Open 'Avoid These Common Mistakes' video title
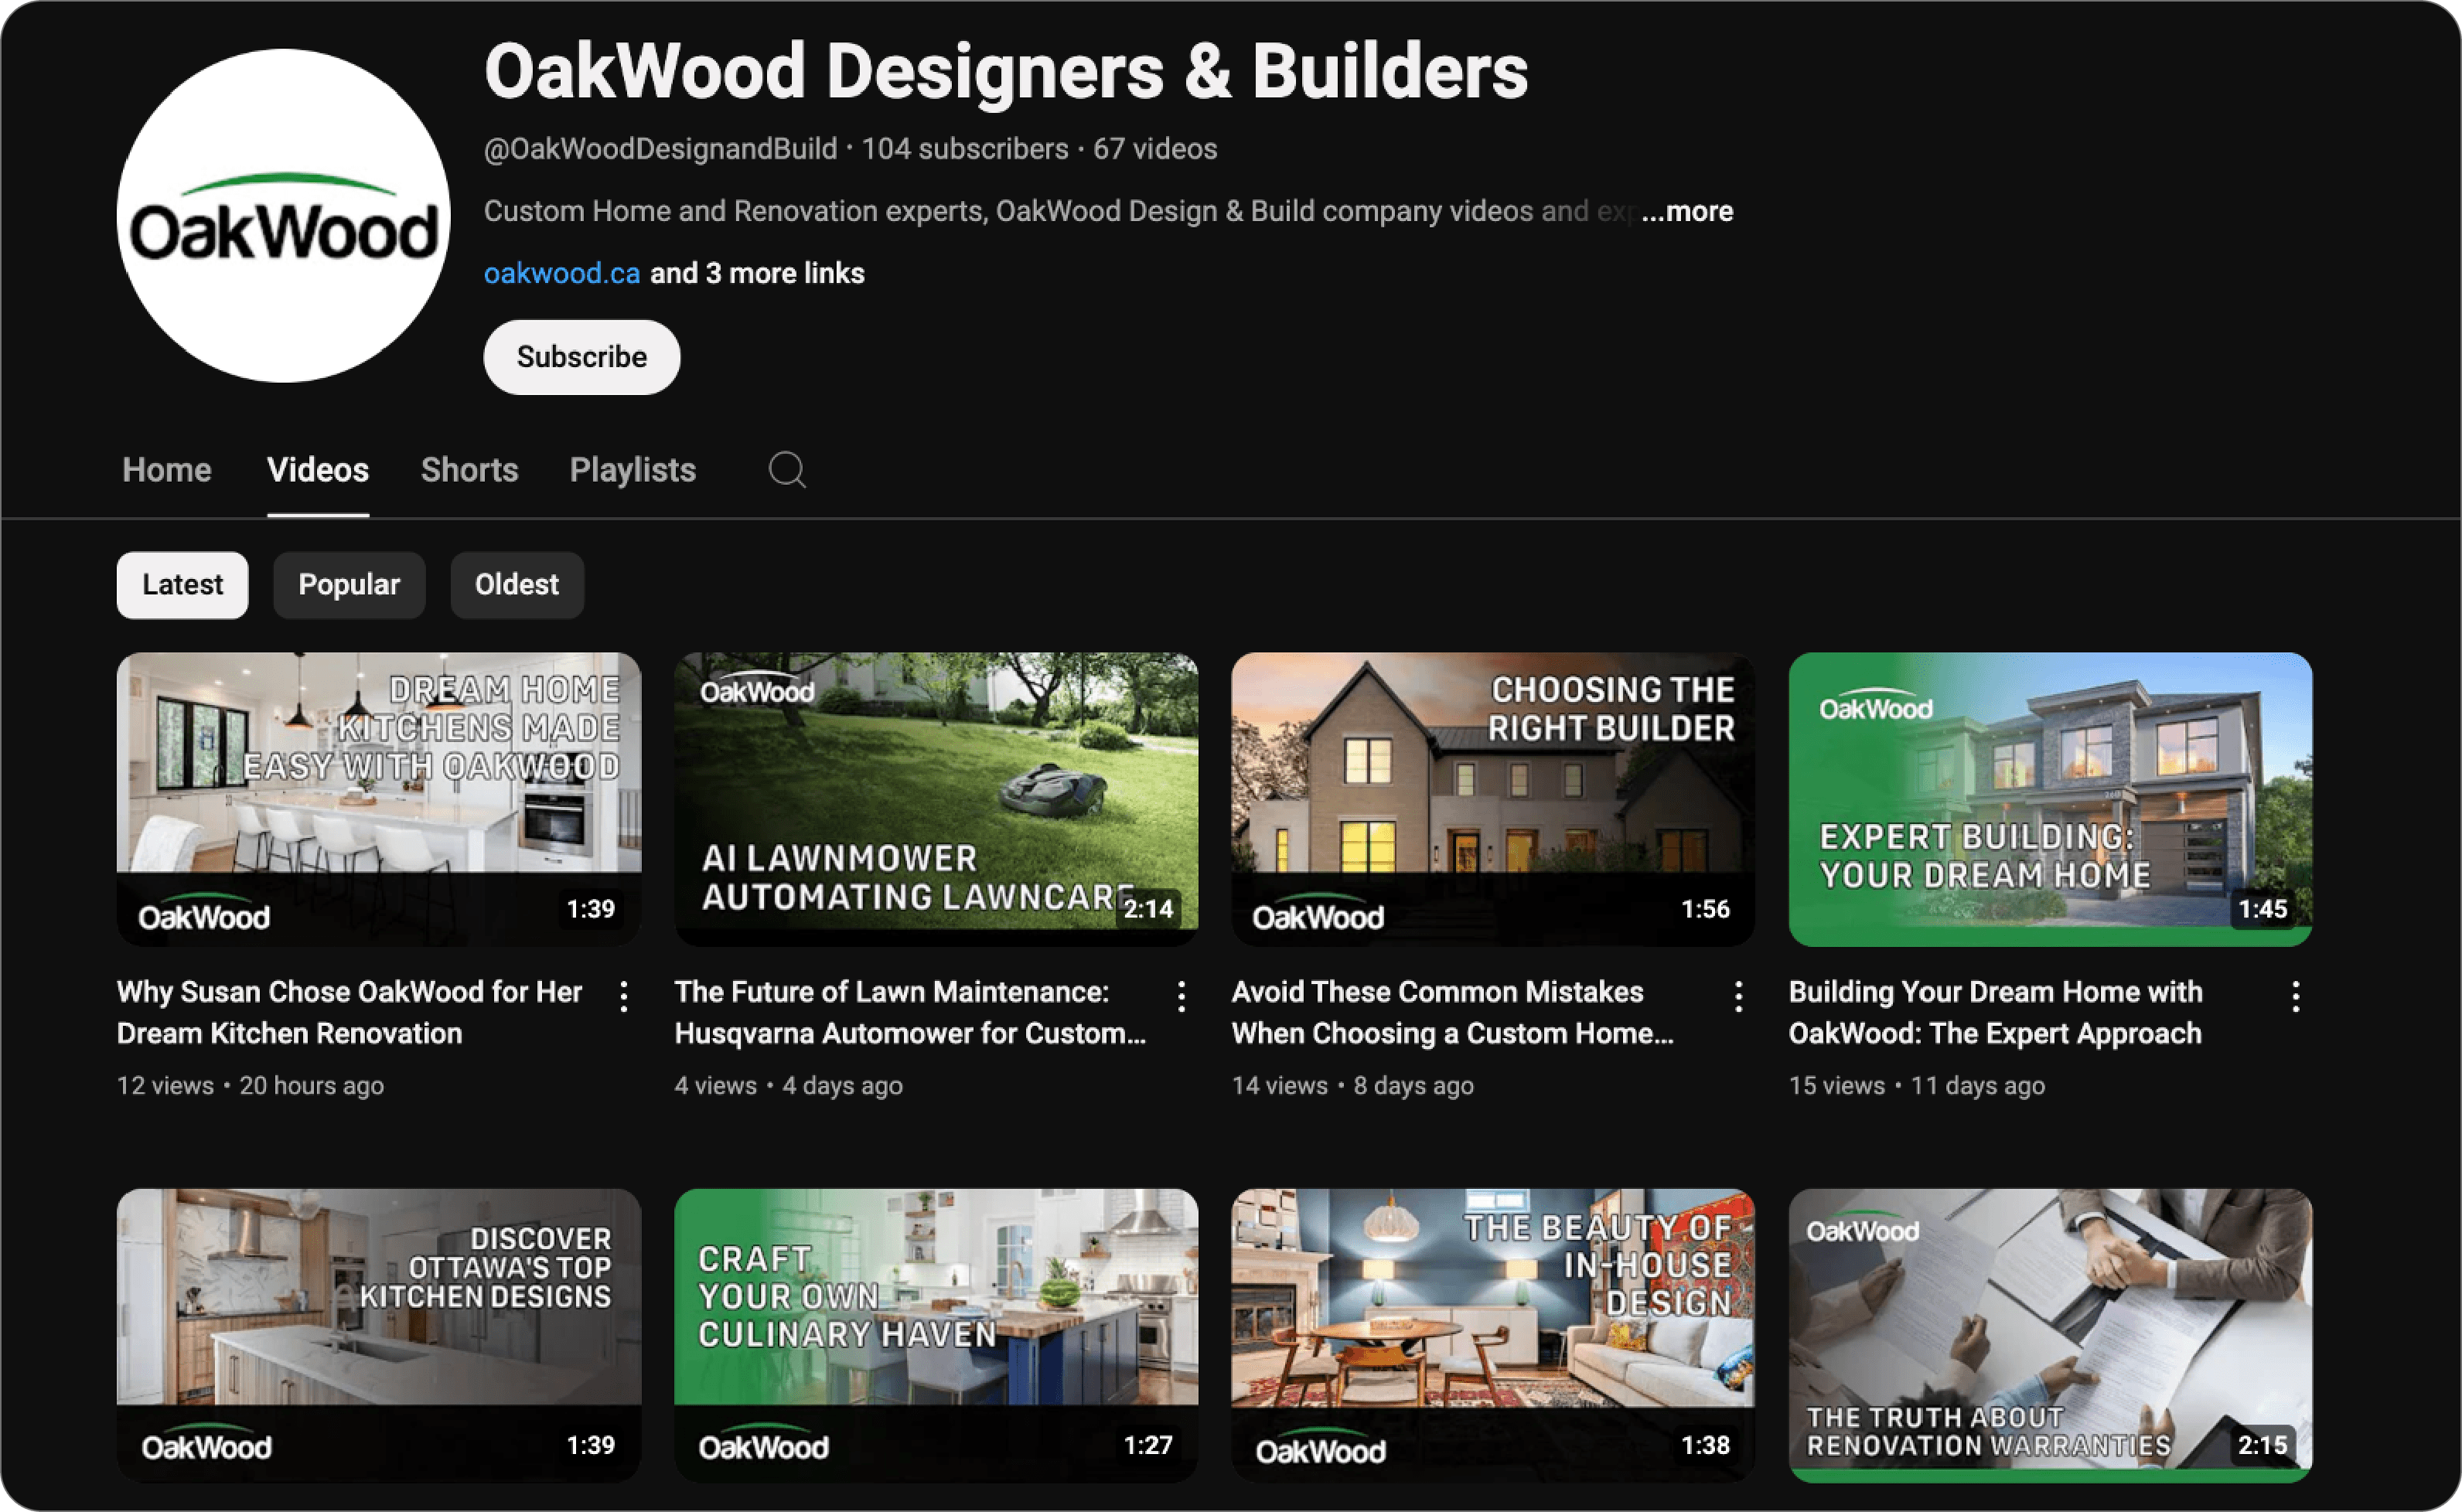Screen dimensions: 2462x1512 [x=1452, y=1012]
